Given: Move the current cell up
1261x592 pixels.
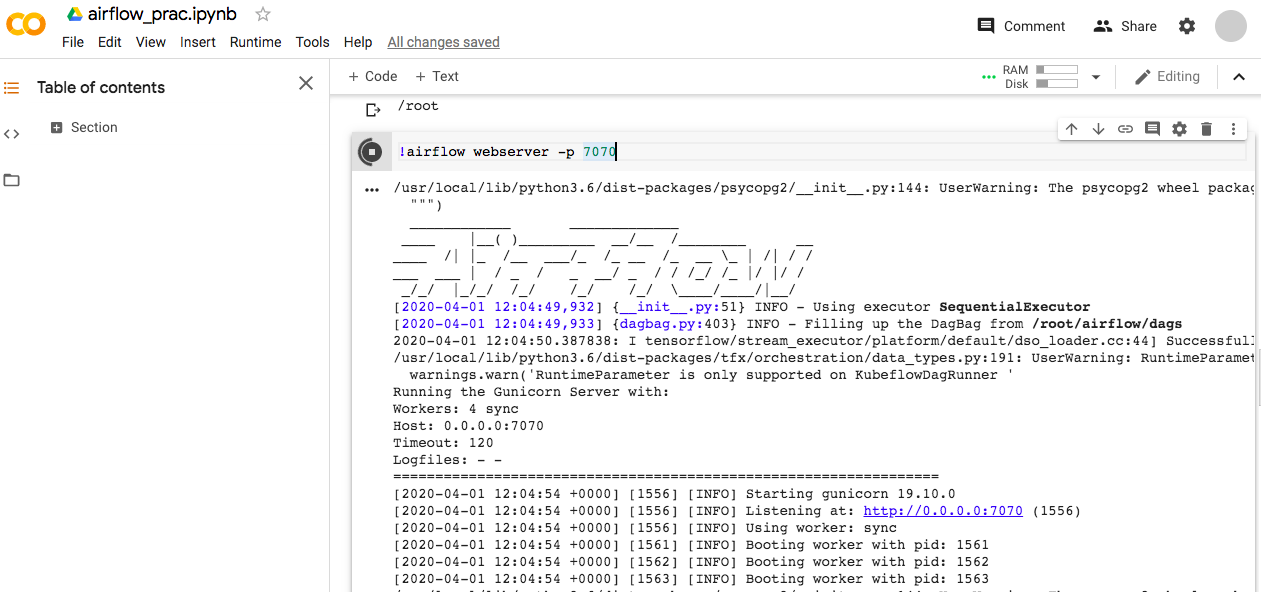Looking at the screenshot, I should pyautogui.click(x=1071, y=128).
